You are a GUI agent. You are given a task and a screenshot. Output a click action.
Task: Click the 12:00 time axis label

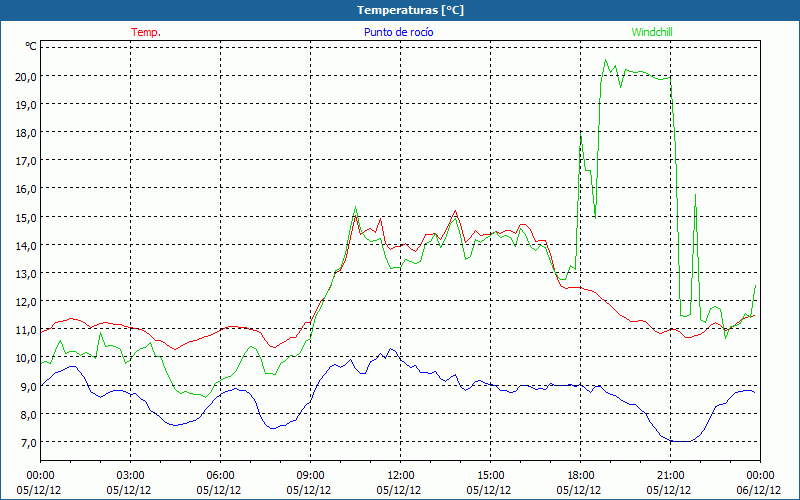(x=401, y=476)
